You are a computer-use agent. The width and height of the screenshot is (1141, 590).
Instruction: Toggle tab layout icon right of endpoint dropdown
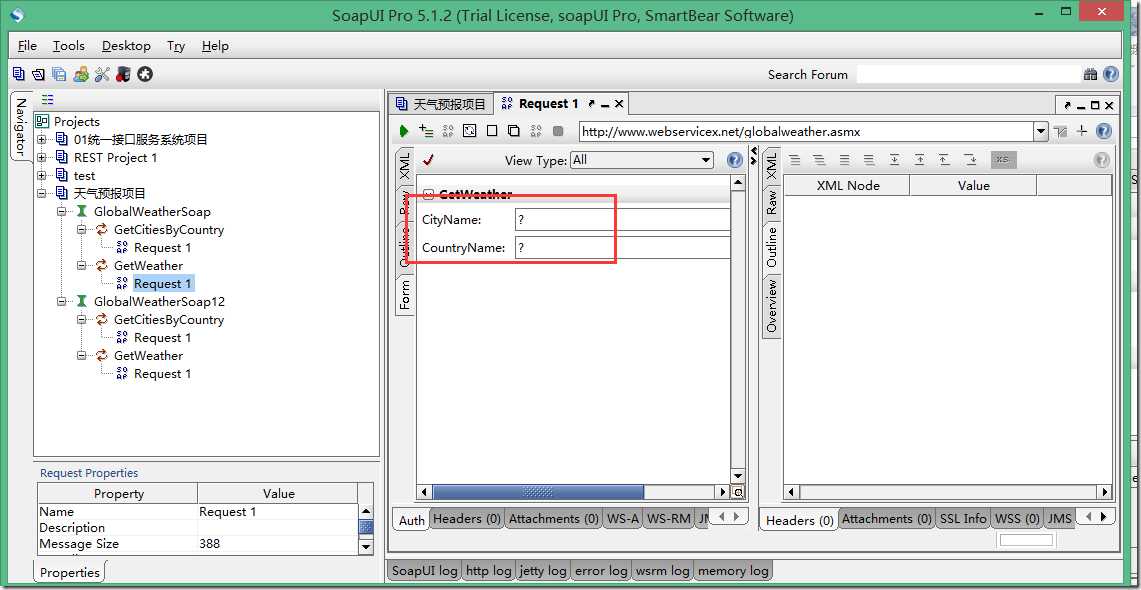[x=1061, y=131]
